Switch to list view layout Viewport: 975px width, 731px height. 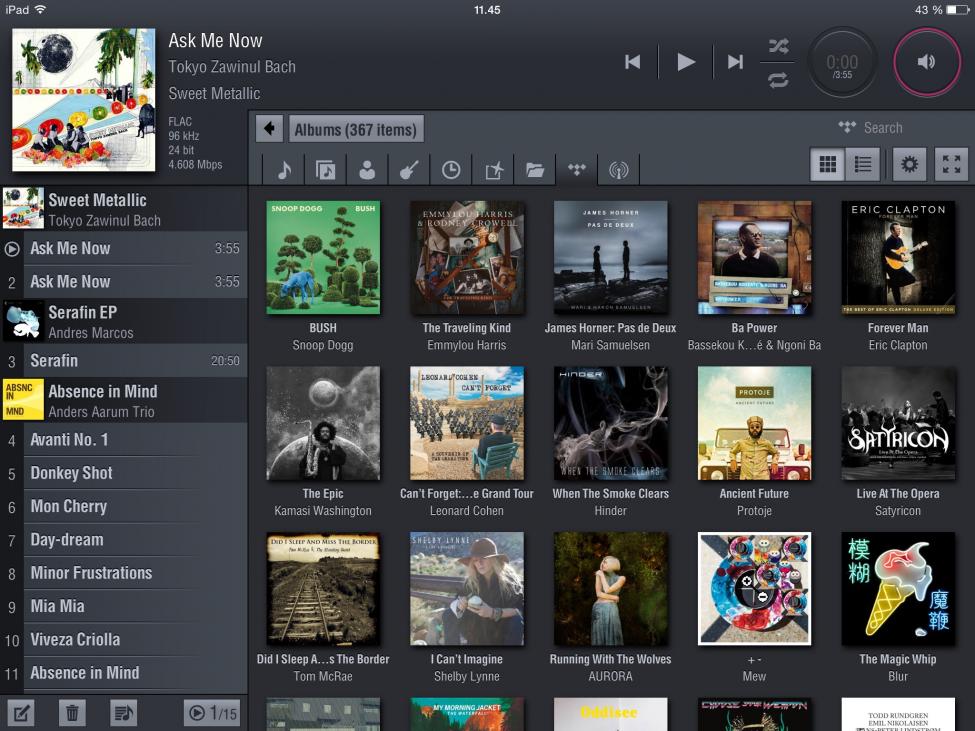(862, 164)
